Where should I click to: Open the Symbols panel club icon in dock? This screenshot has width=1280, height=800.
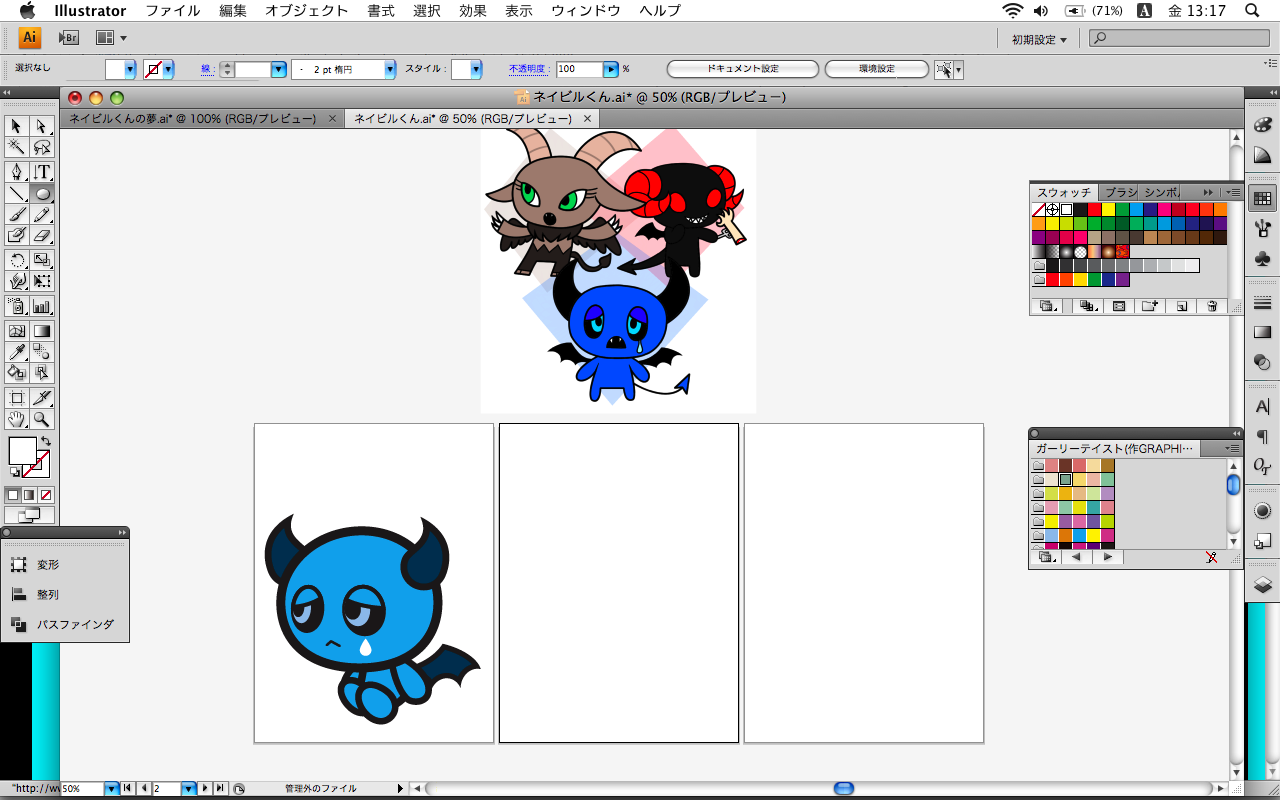1262,259
